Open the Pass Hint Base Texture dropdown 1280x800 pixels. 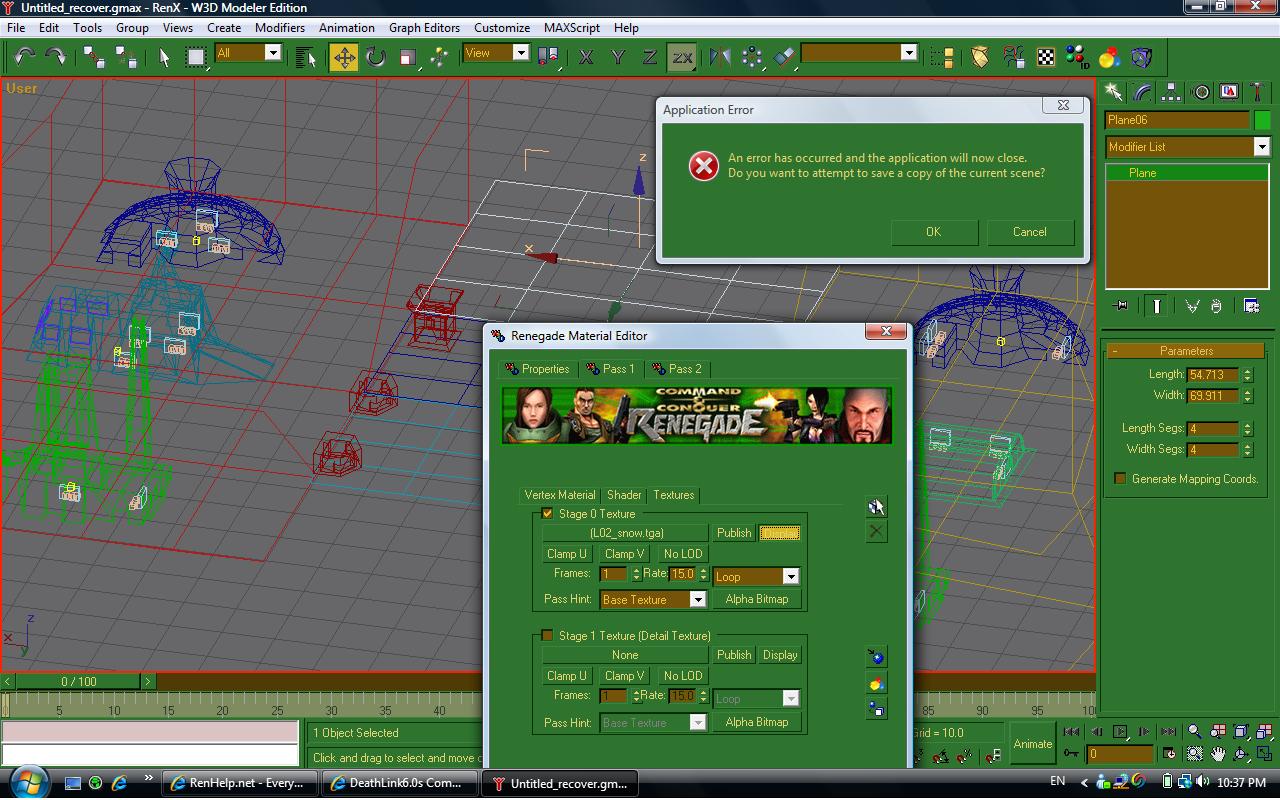(x=697, y=600)
